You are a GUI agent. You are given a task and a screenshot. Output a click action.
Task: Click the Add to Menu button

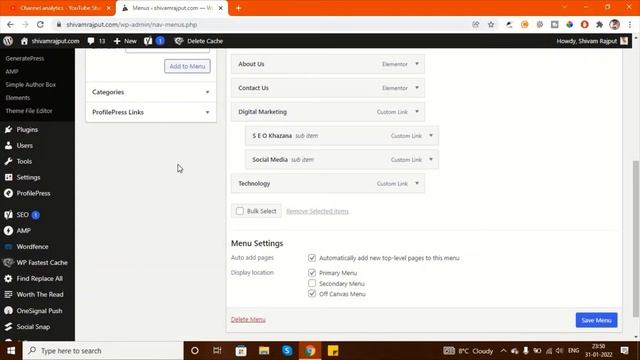pyautogui.click(x=187, y=66)
